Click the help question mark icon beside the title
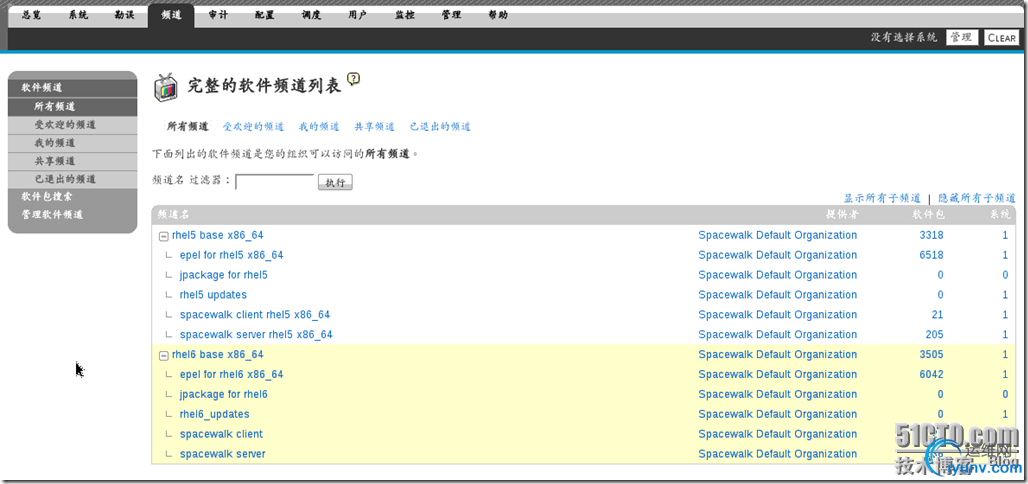 (354, 79)
